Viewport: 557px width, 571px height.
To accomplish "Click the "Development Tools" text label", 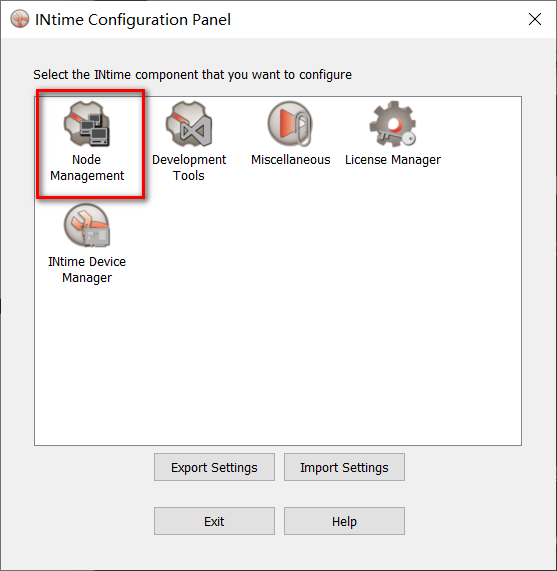I will (x=189, y=168).
